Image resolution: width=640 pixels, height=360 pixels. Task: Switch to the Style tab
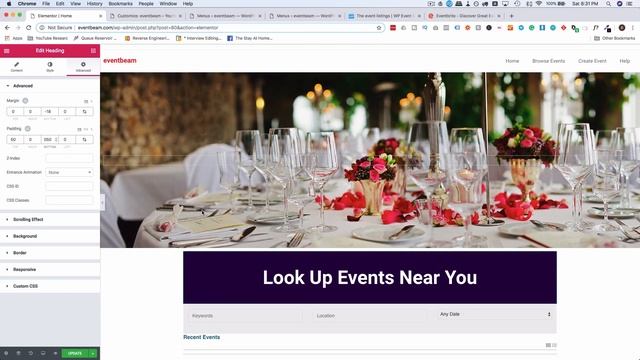pyautogui.click(x=50, y=67)
